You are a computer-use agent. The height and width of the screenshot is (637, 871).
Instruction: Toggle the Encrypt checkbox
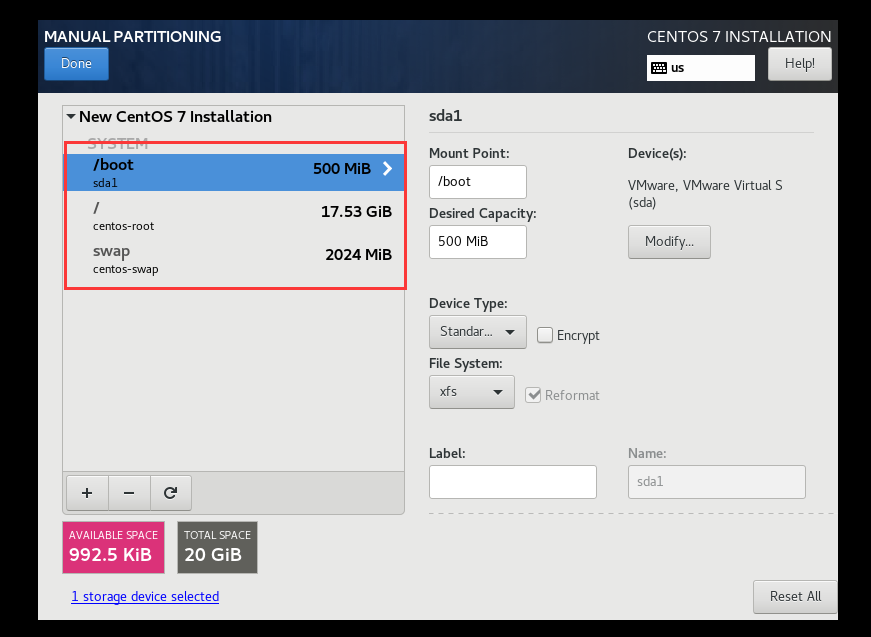544,335
